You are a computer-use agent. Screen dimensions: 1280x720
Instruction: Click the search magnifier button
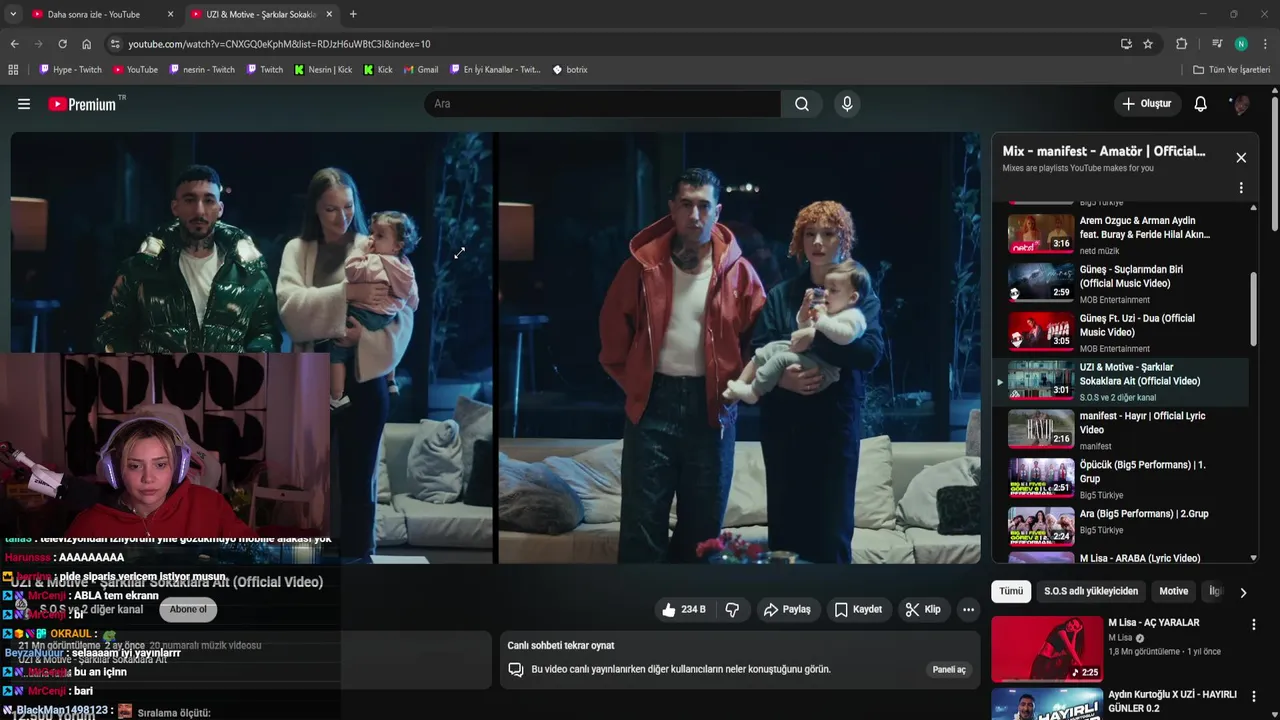[802, 104]
